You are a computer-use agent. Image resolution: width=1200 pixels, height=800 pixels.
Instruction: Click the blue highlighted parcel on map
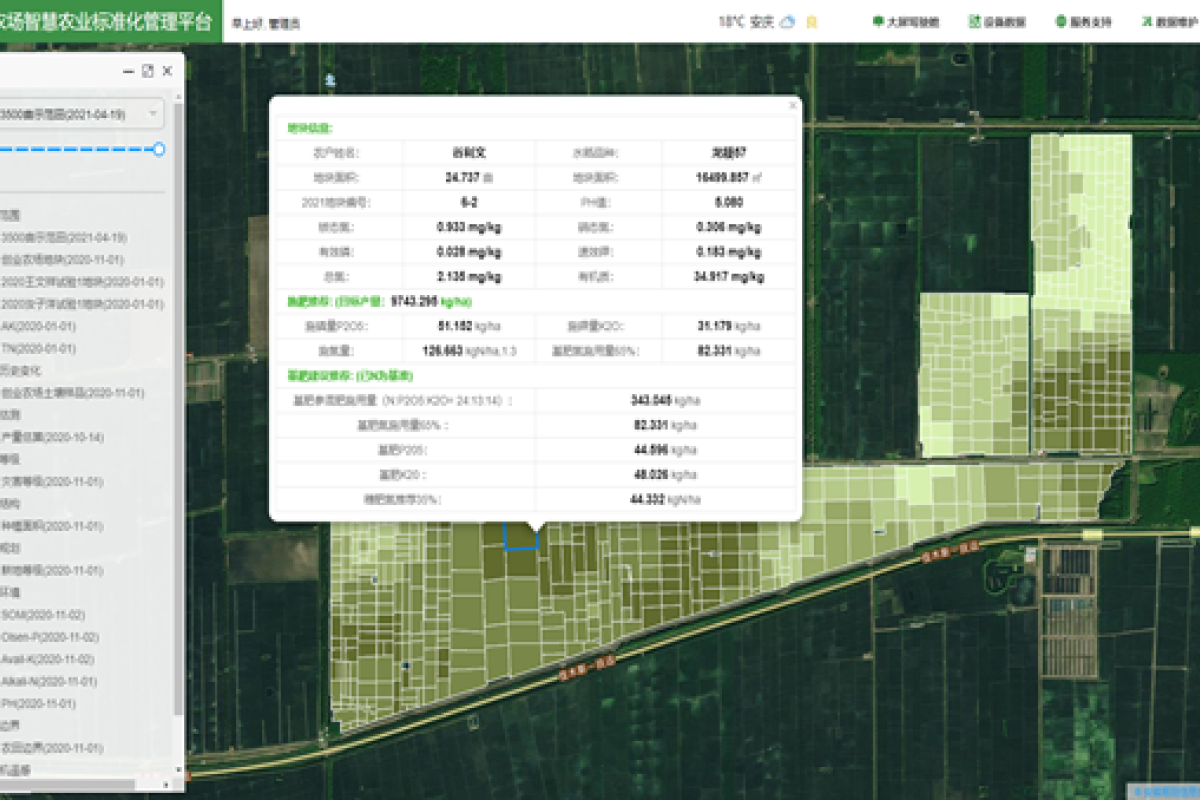click(x=520, y=537)
